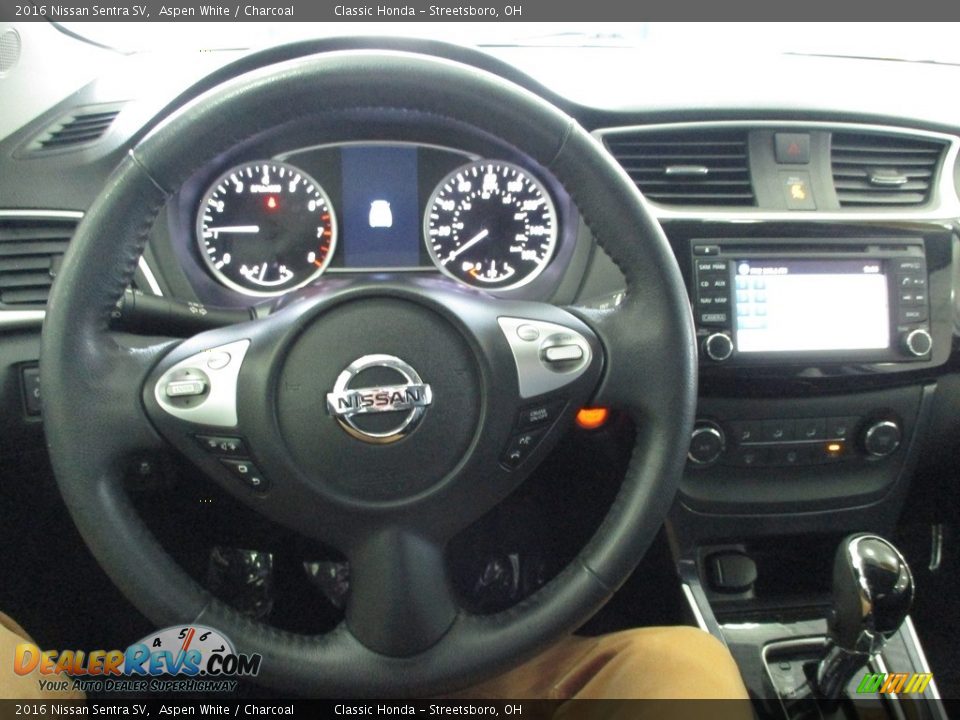The height and width of the screenshot is (720, 960).
Task: Tap the speedometer gauge
Action: [x=490, y=225]
